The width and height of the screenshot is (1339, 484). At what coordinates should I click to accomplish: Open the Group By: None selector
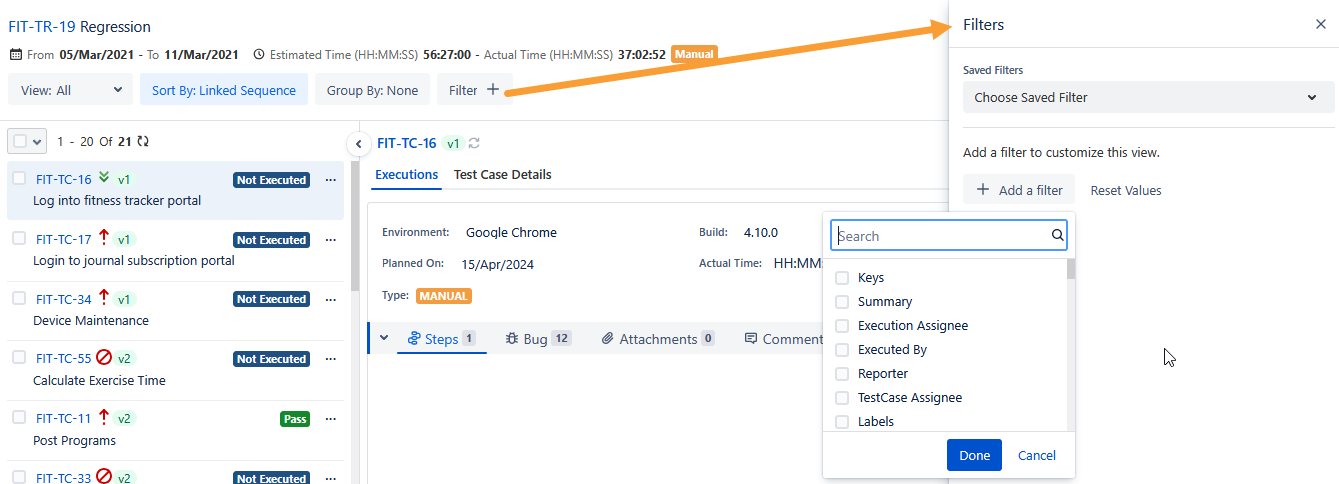tap(372, 90)
